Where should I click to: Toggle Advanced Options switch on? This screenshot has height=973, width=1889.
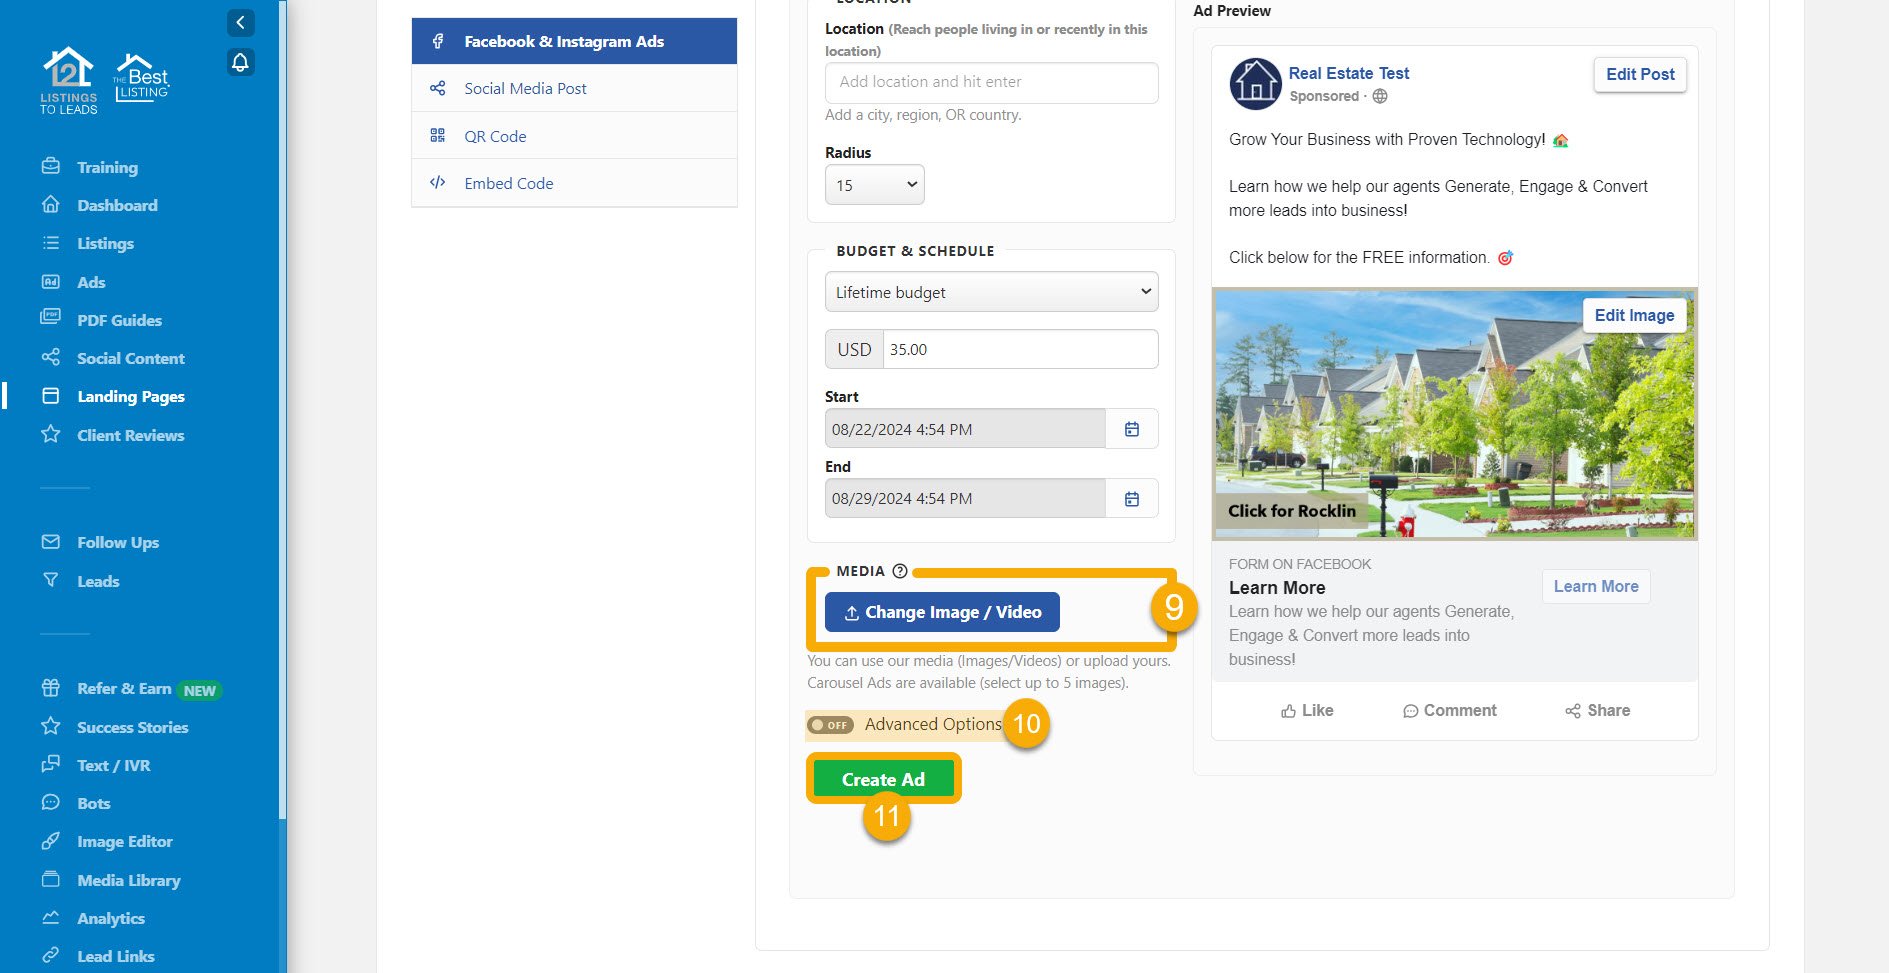click(830, 725)
